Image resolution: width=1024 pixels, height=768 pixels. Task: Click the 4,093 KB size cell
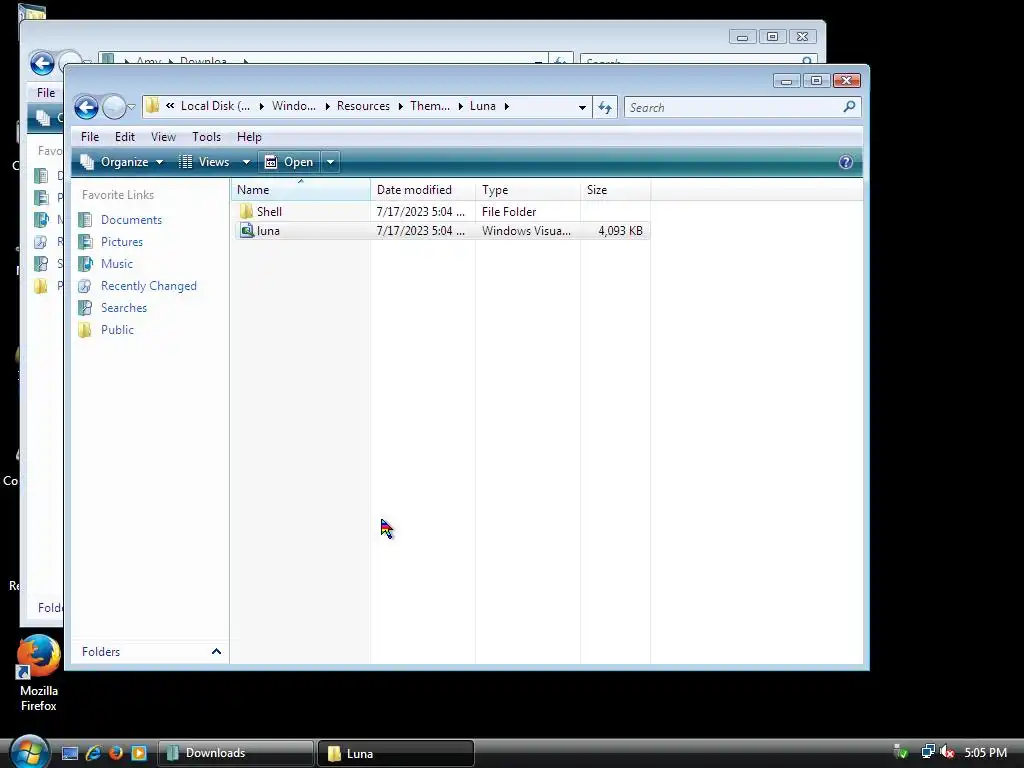pos(620,231)
